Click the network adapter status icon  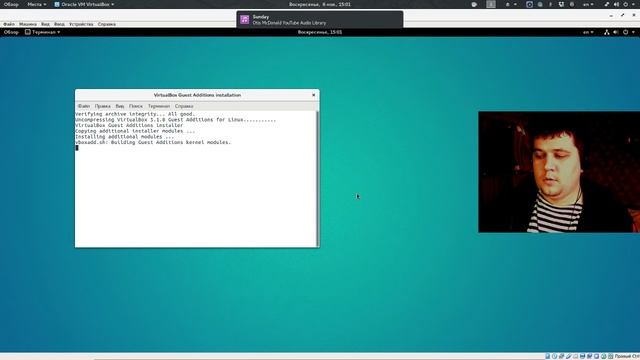[x=561, y=356]
